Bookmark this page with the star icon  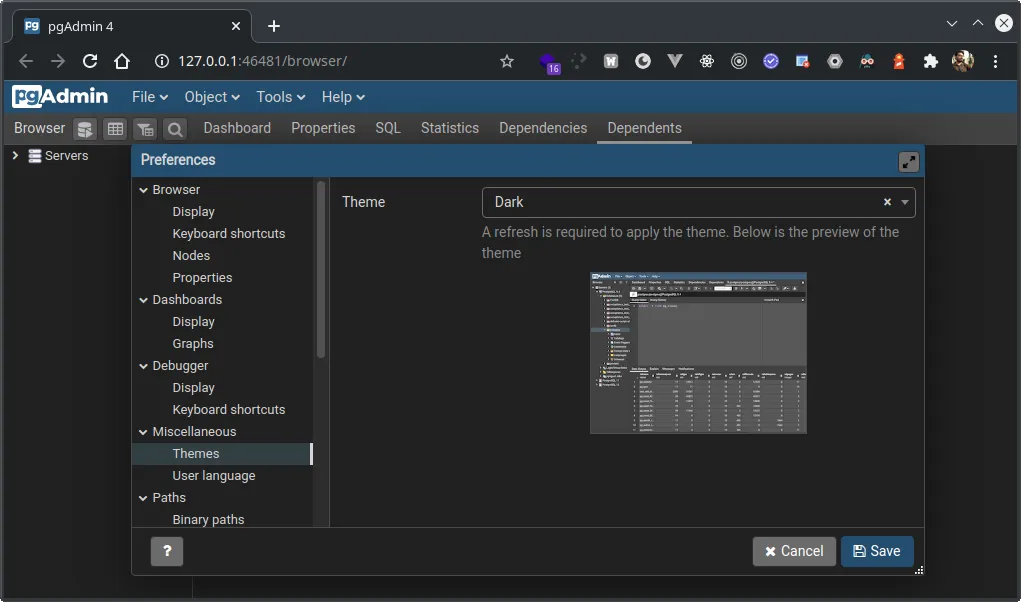pyautogui.click(x=507, y=61)
